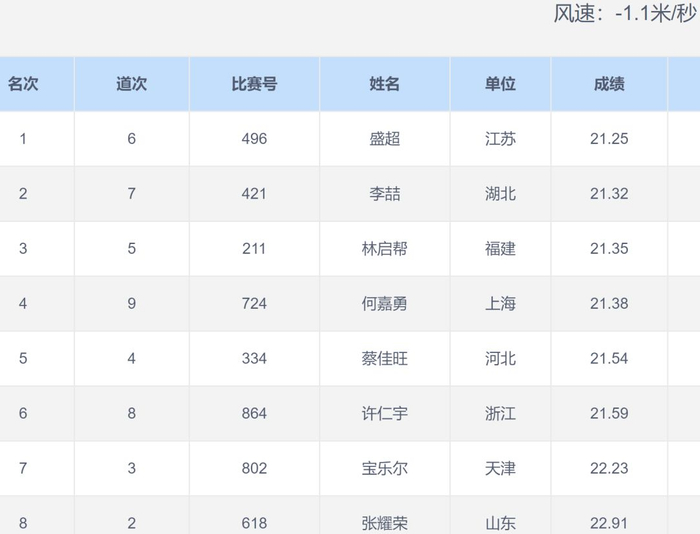Select the 蔡佳旺 name cell
This screenshot has width=700, height=534.
[385, 358]
